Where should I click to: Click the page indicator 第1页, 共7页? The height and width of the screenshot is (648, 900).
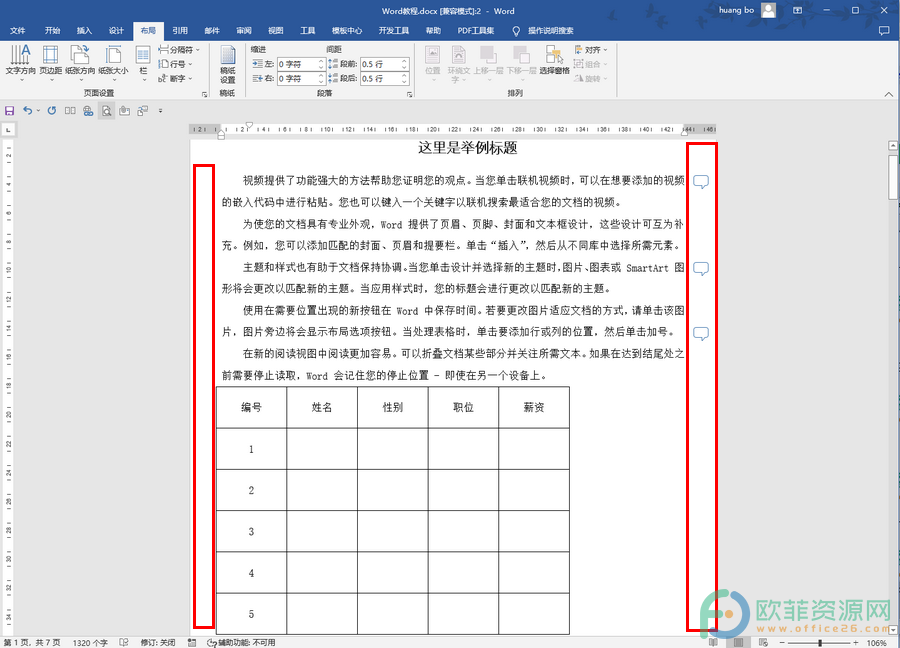click(32, 643)
